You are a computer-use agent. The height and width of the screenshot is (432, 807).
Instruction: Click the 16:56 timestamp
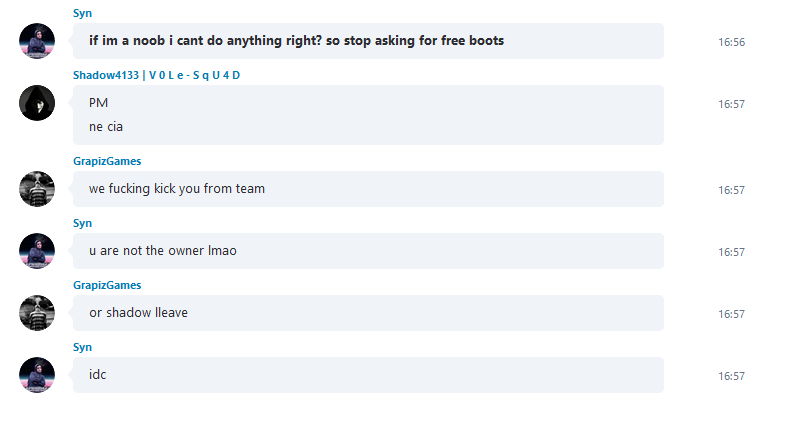click(x=731, y=42)
